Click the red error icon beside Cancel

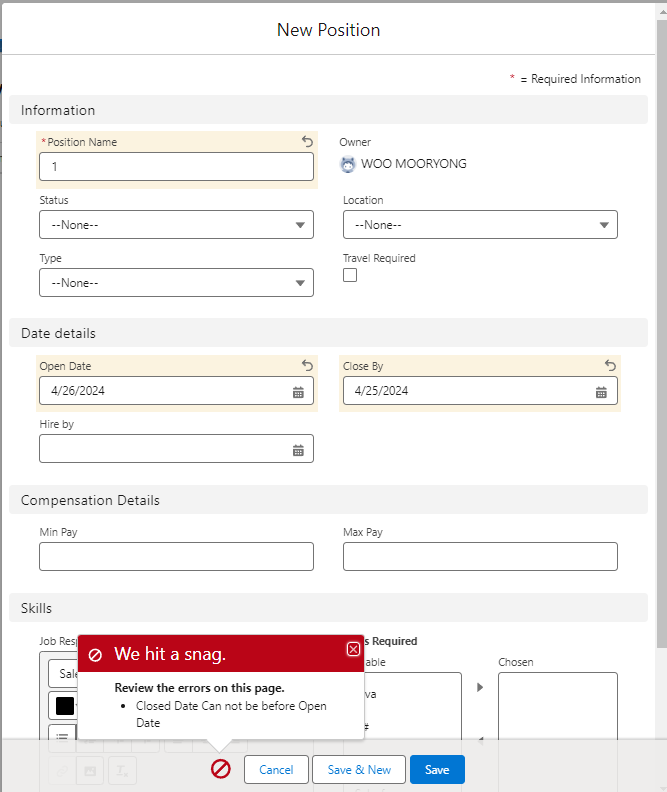tap(221, 769)
